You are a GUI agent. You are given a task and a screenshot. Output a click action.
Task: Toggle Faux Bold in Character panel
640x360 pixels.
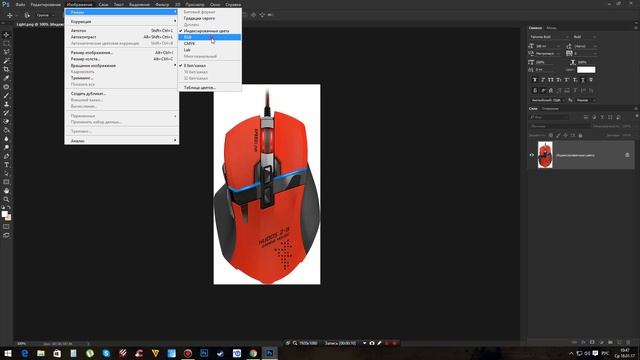coord(535,80)
